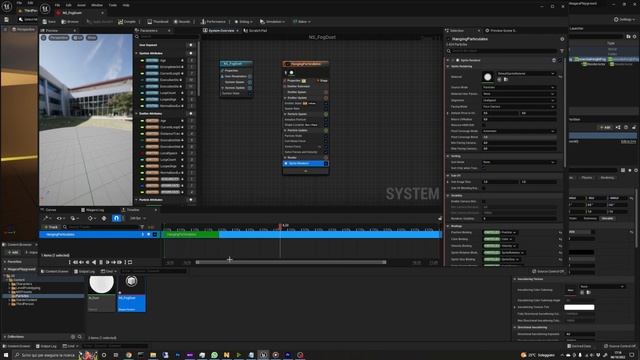Image resolution: width=640 pixels, height=360 pixels.
Task: Click the filter icon in Selection panel
Action: (562, 51)
